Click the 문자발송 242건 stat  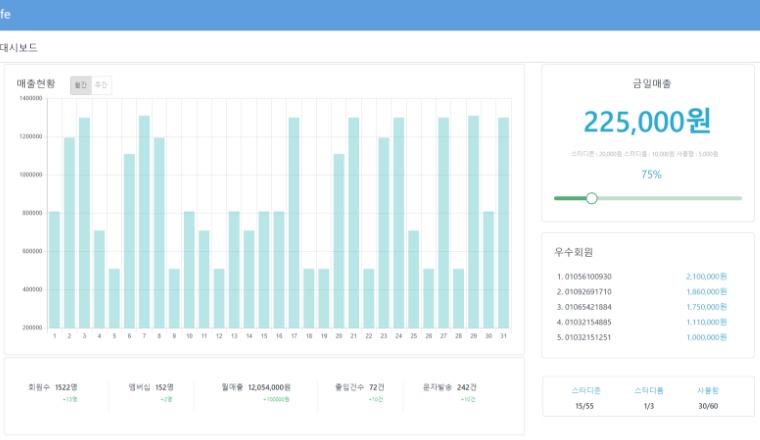click(x=449, y=387)
